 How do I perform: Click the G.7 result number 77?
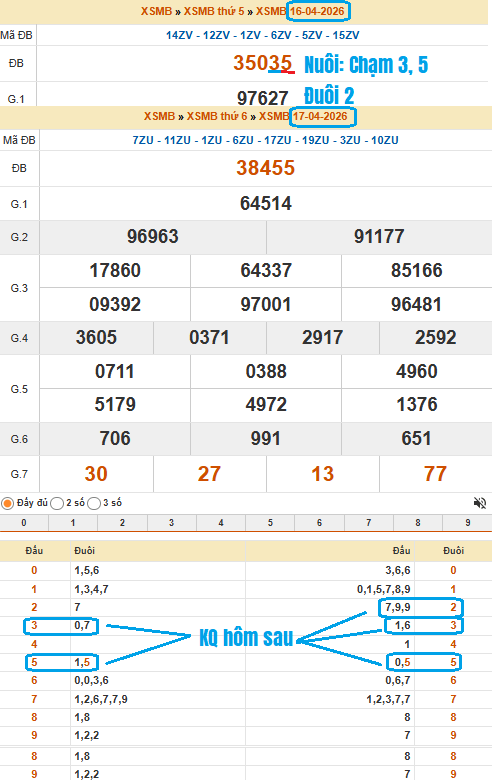click(x=435, y=474)
